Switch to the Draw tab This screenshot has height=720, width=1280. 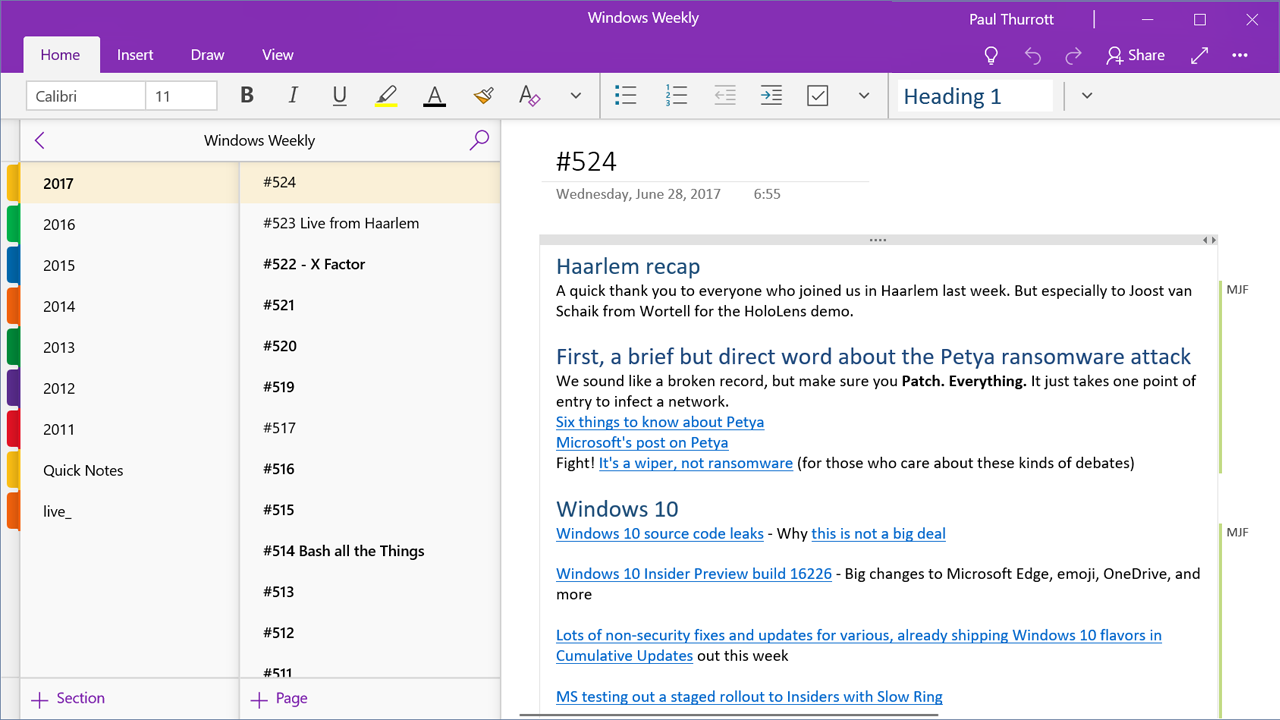pos(207,55)
